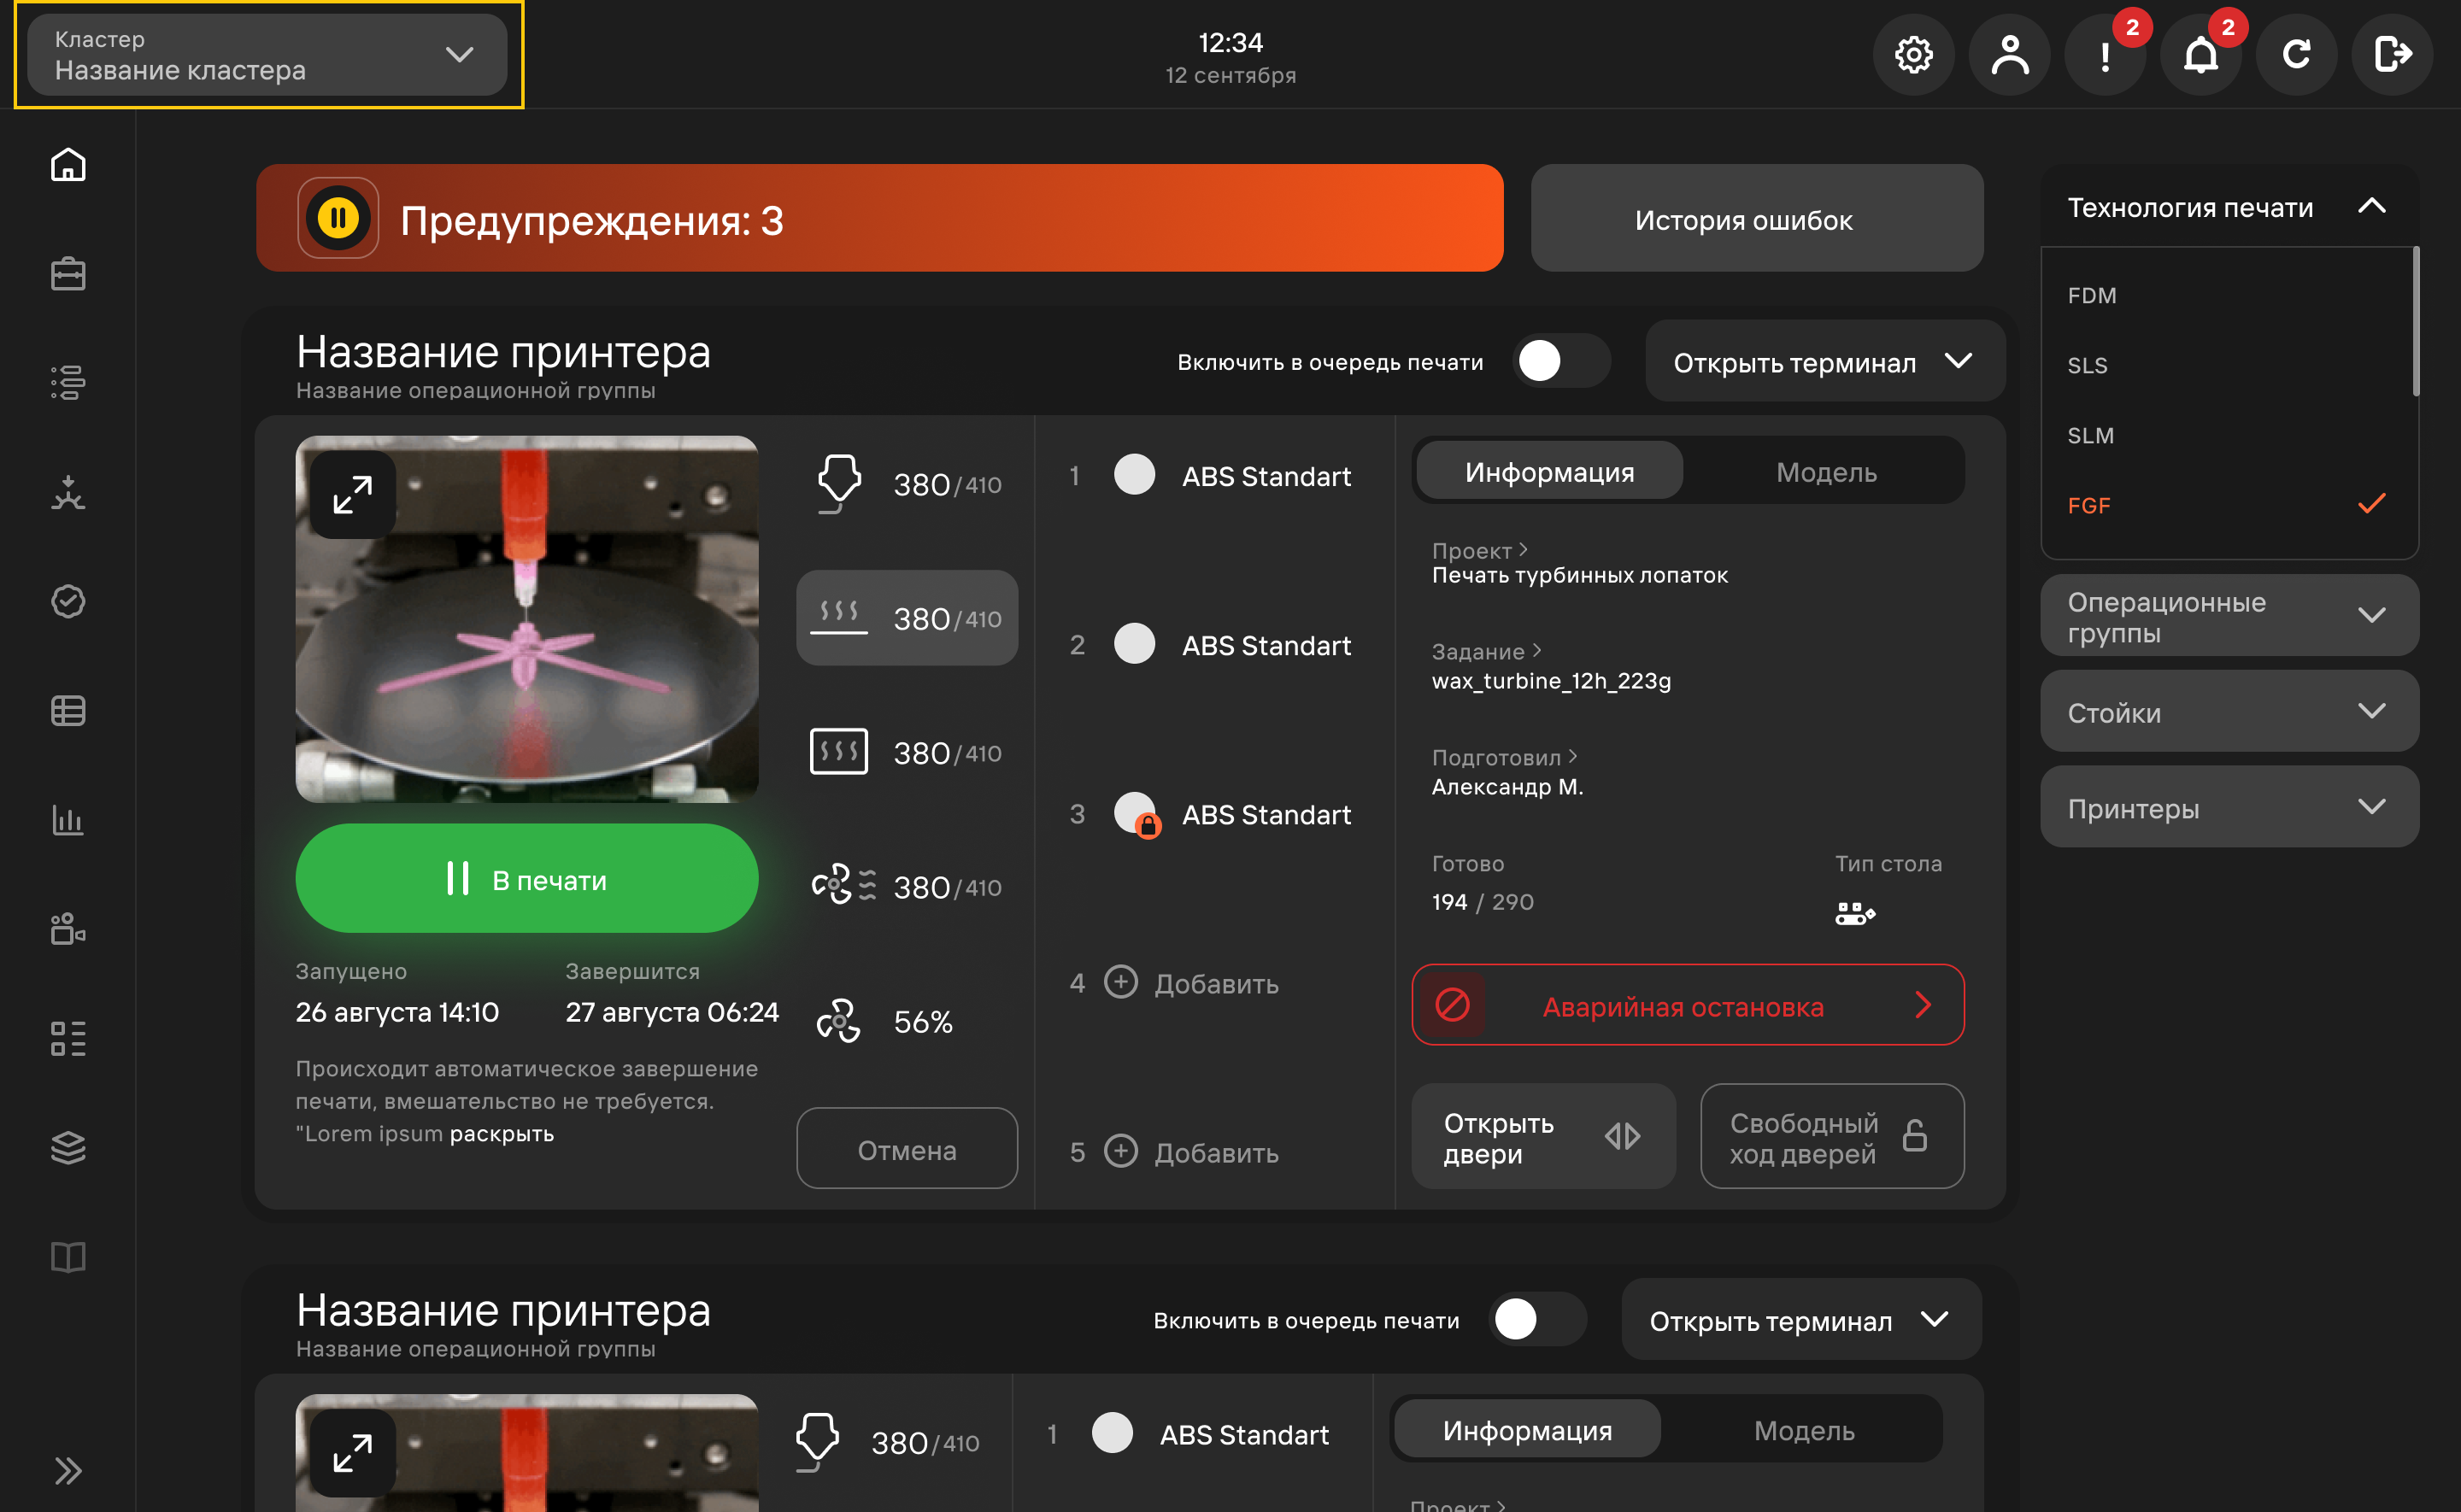
Task: Switch to Модель tab of first printer
Action: tap(1826, 472)
